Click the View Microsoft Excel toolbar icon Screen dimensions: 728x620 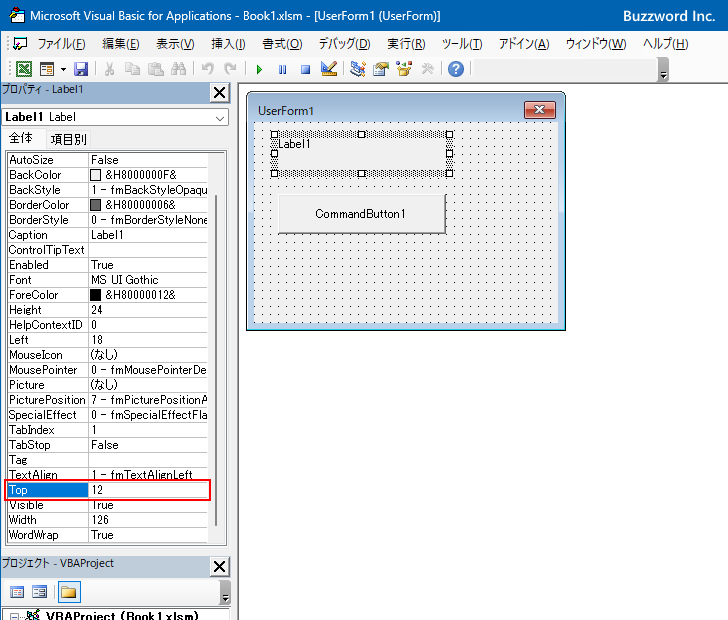[24, 69]
